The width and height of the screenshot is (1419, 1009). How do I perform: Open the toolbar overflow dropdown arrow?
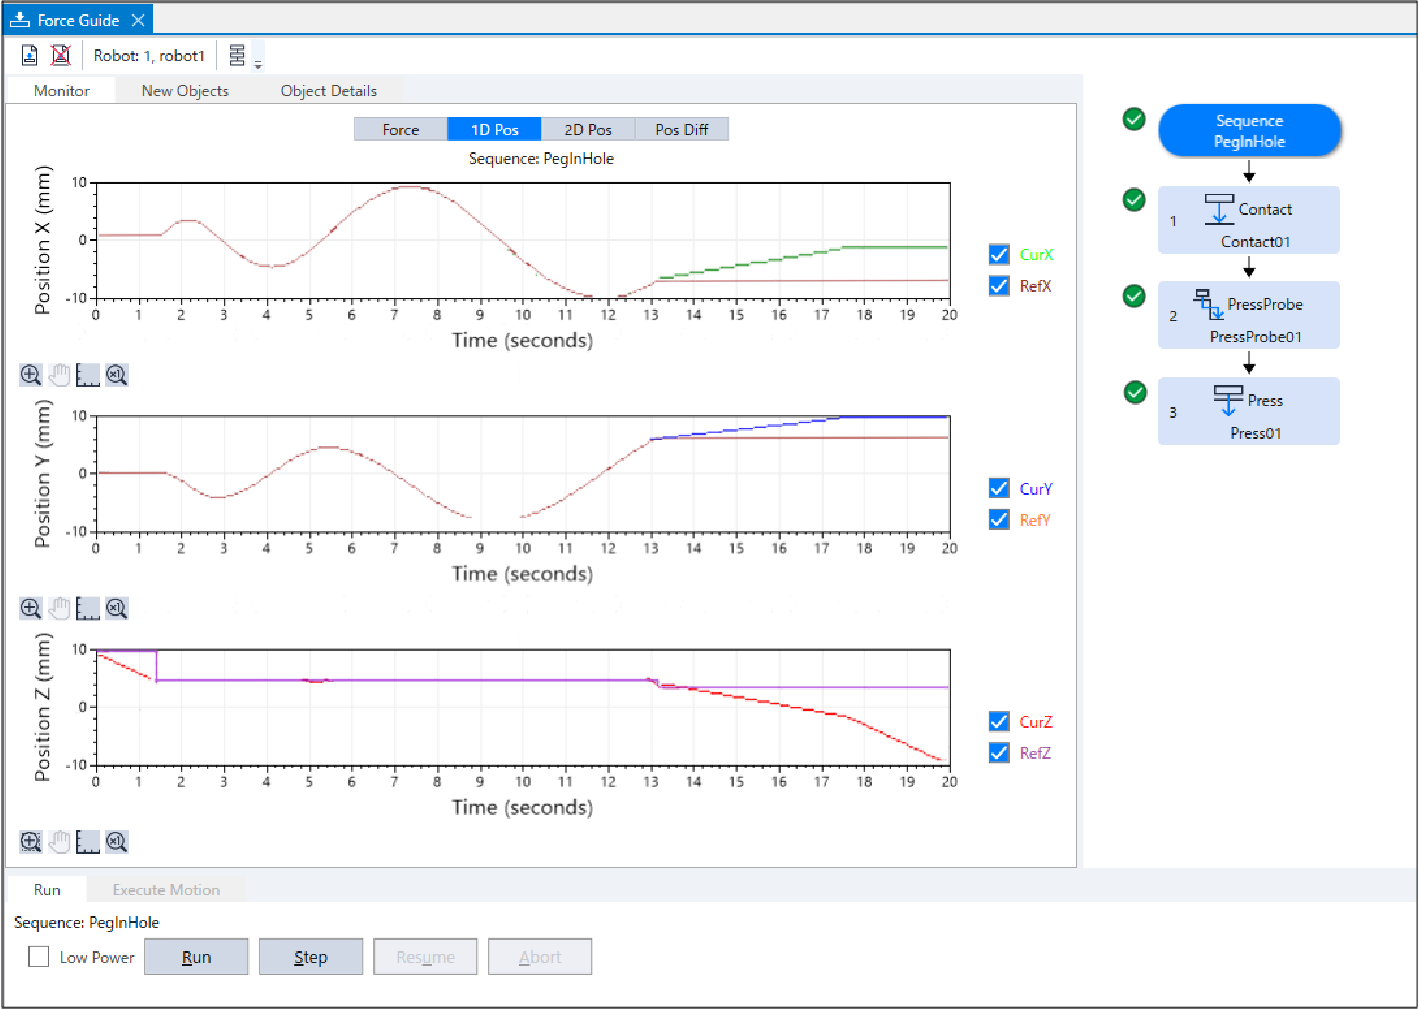pos(258,65)
